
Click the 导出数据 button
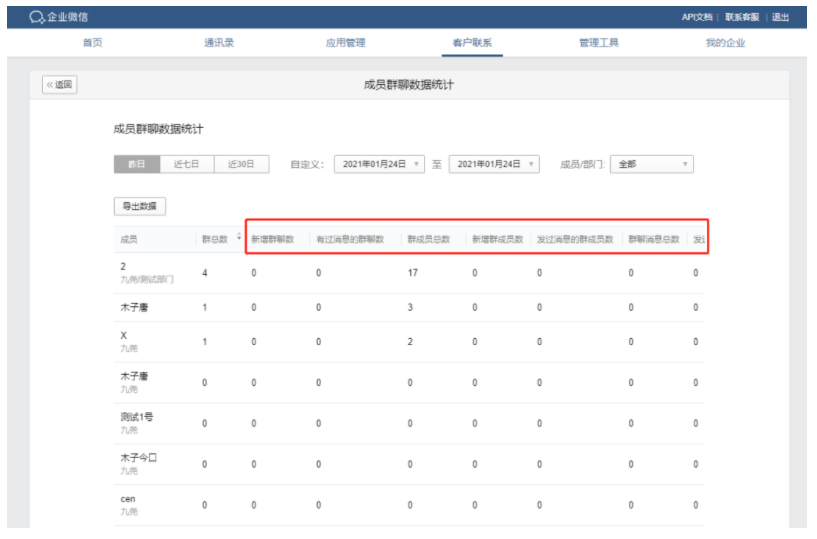(140, 206)
